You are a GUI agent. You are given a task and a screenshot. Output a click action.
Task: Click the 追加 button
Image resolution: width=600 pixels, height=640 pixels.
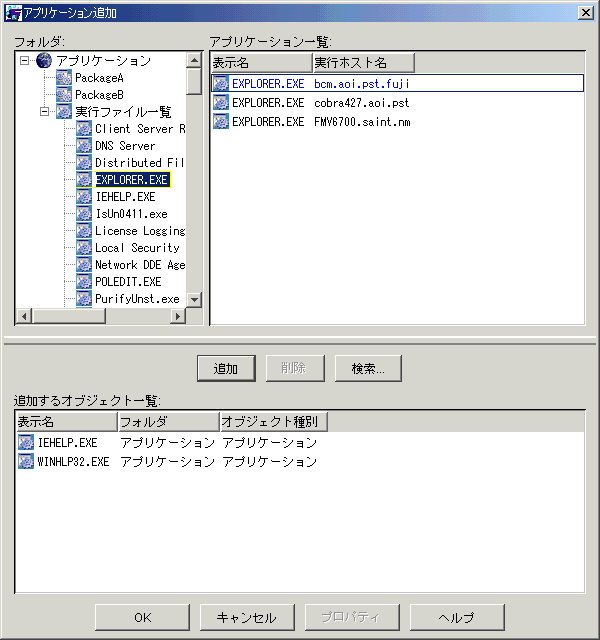pyautogui.click(x=226, y=369)
